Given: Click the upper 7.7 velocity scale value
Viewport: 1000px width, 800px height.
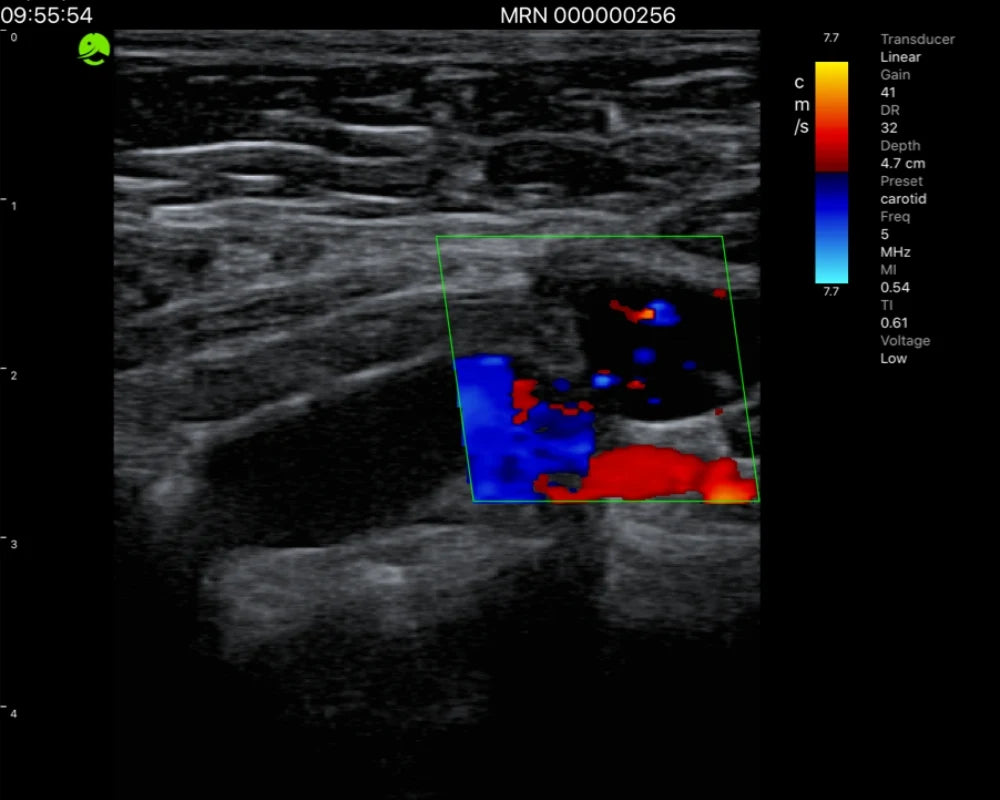Looking at the screenshot, I should coord(830,38).
